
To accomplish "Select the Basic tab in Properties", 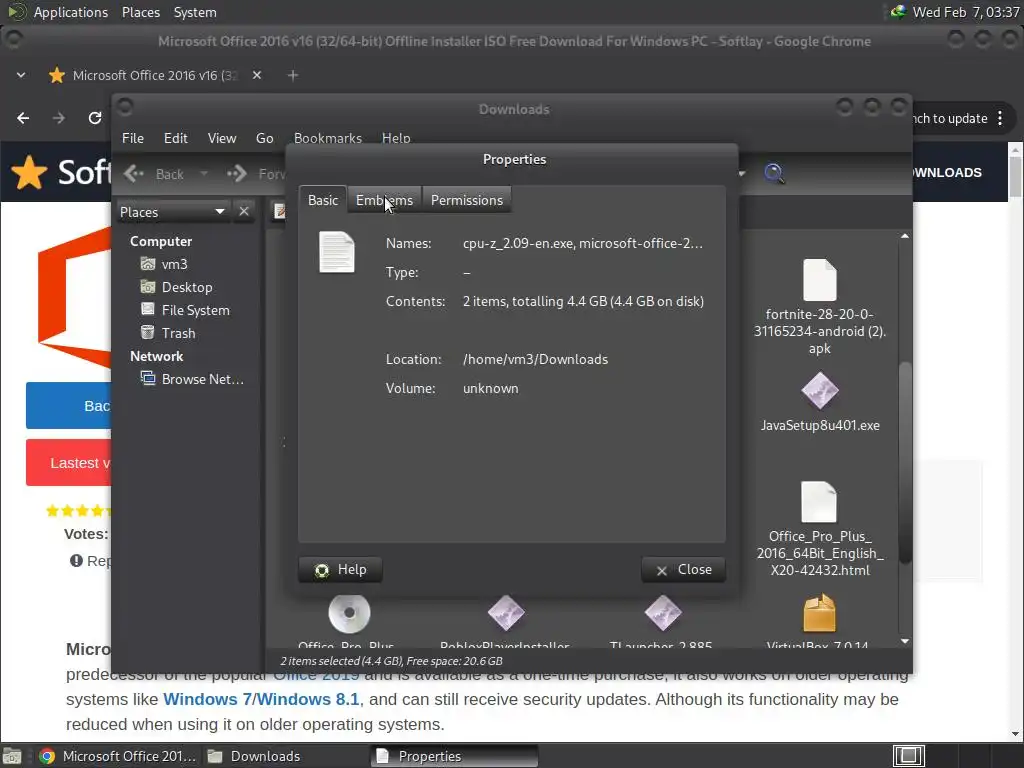I will coord(323,200).
